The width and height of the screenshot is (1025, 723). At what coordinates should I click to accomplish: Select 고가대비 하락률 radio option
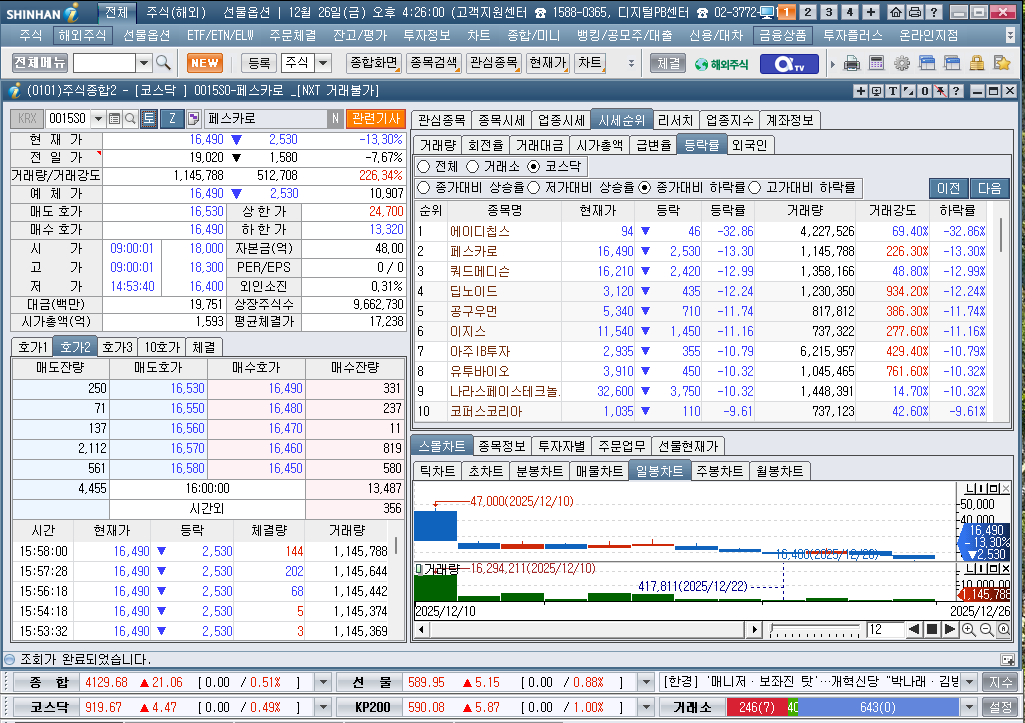pos(755,188)
